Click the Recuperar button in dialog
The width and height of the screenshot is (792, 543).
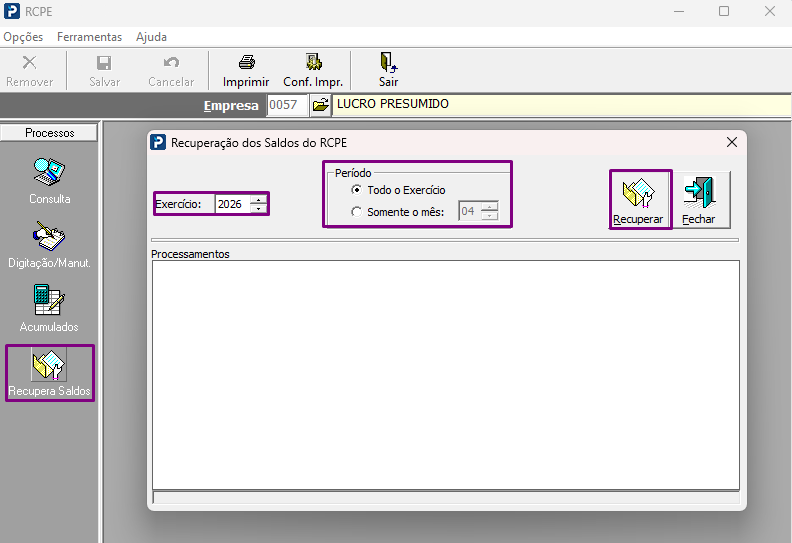[640, 200]
